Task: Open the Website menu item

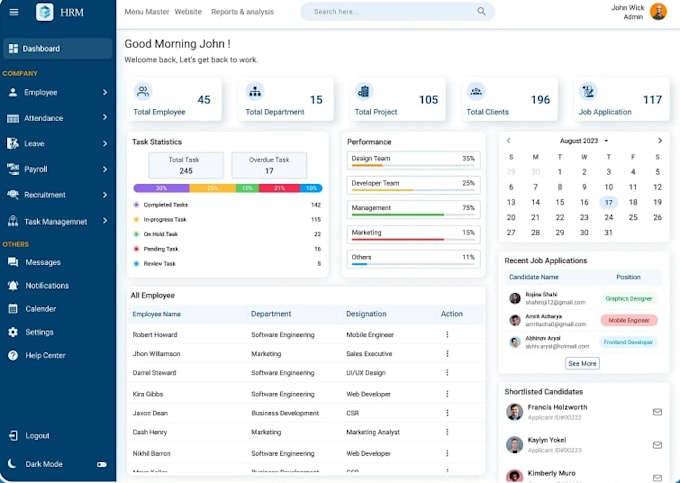Action: 188,12
